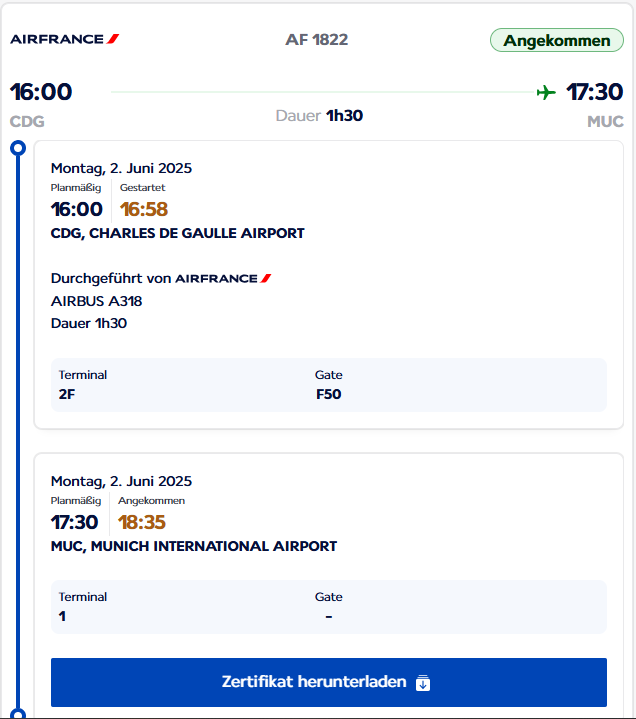Click the departure timeline circle marker
The image size is (636, 719).
18,148
